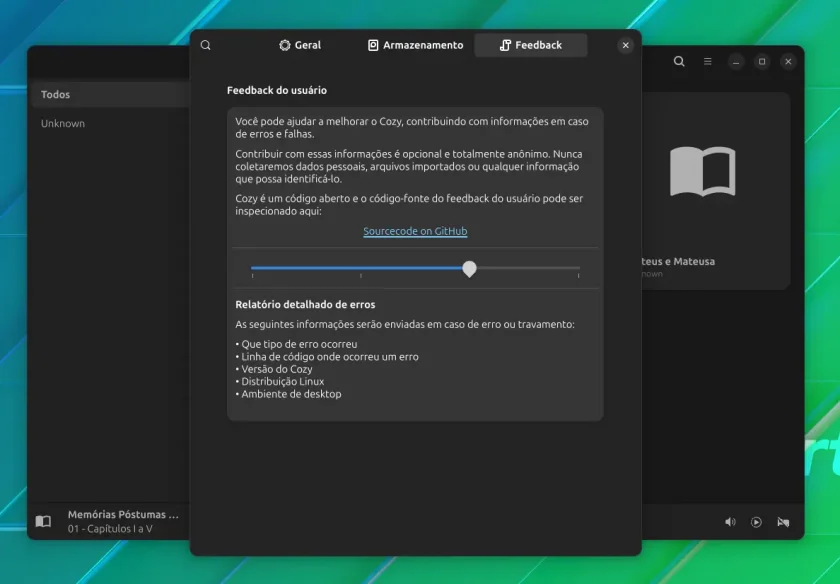Select the Feedback tab
The height and width of the screenshot is (584, 840).
coord(531,46)
